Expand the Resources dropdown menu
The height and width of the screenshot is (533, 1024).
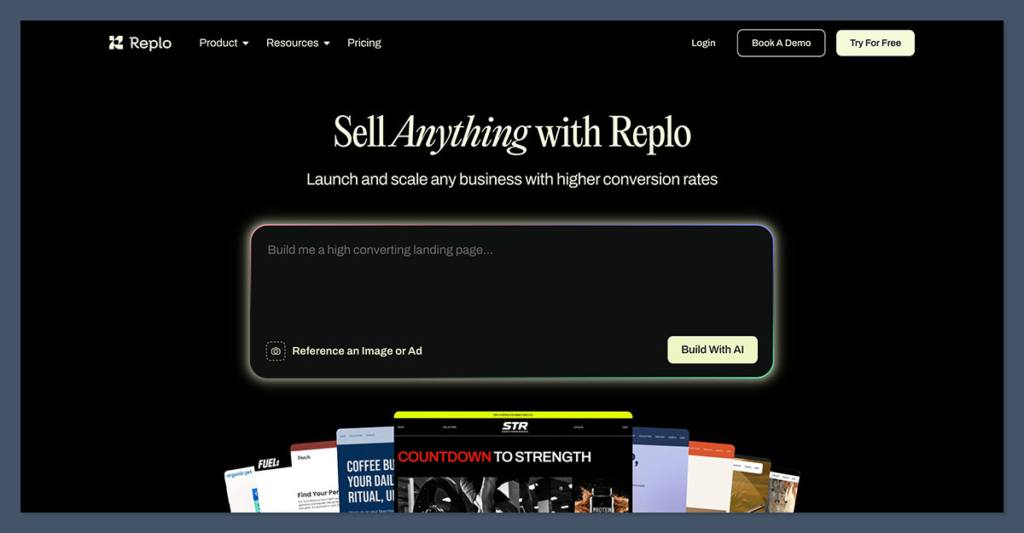298,43
